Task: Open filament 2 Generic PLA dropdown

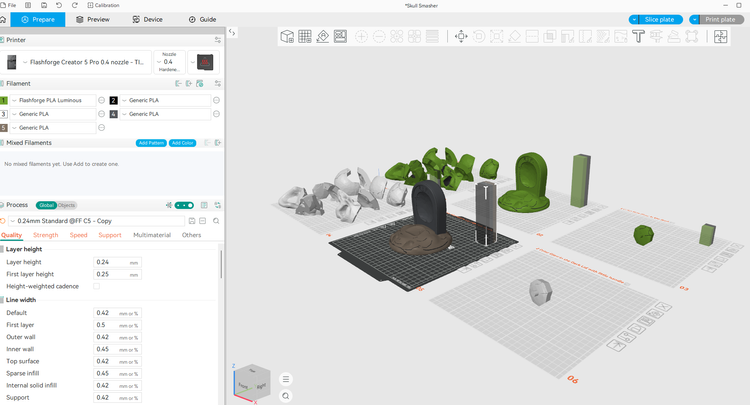Action: pos(165,100)
